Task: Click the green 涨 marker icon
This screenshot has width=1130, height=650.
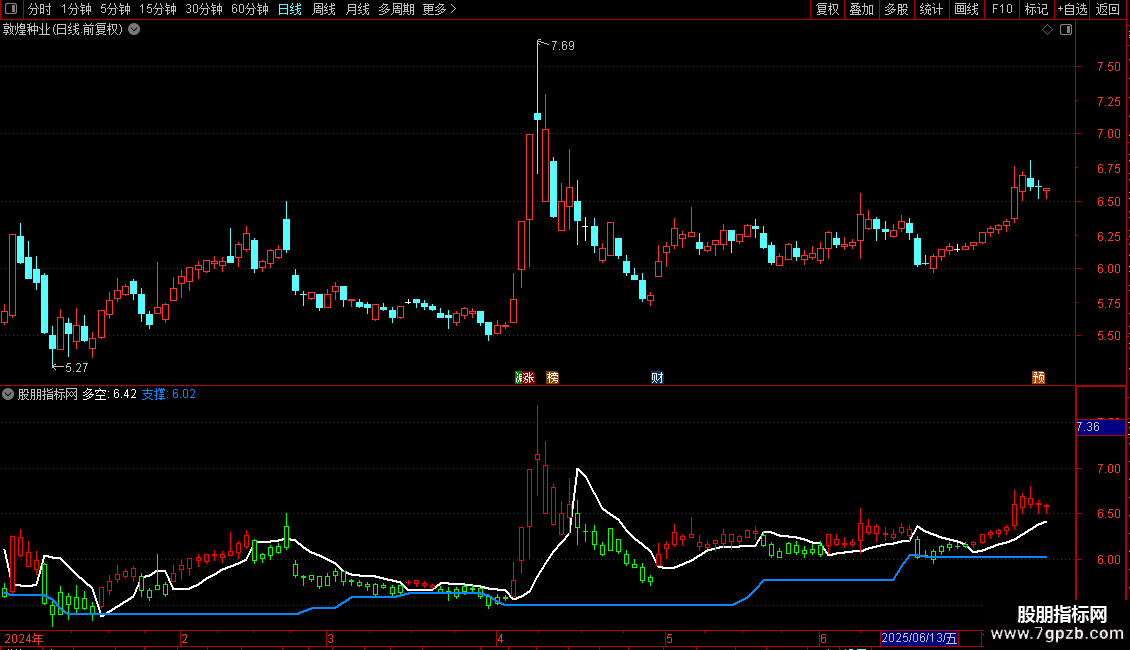Action: [x=519, y=378]
